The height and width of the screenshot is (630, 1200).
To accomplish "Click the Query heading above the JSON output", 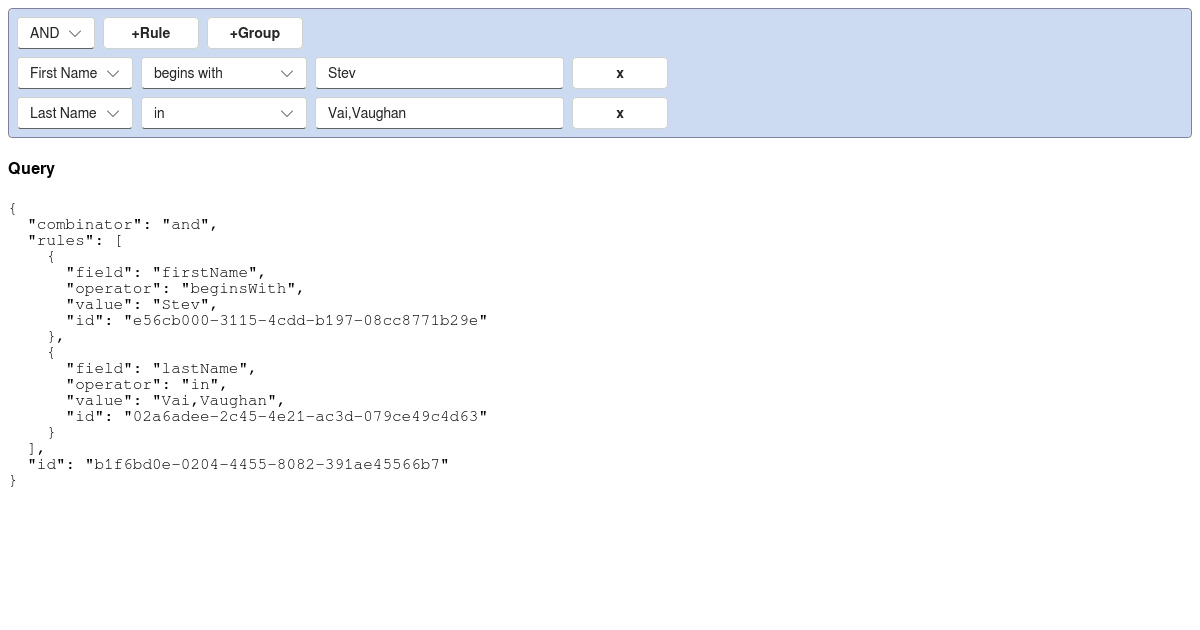I will tap(31, 169).
